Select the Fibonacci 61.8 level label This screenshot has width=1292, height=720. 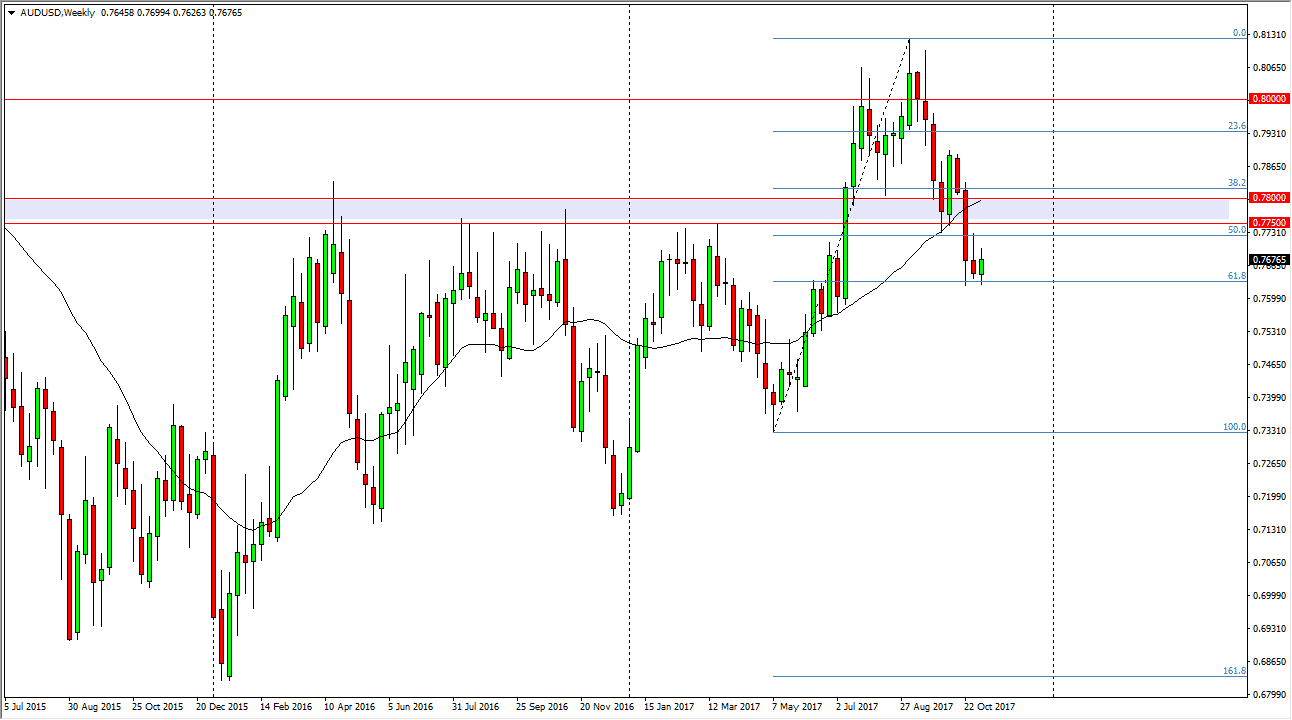tap(1236, 276)
